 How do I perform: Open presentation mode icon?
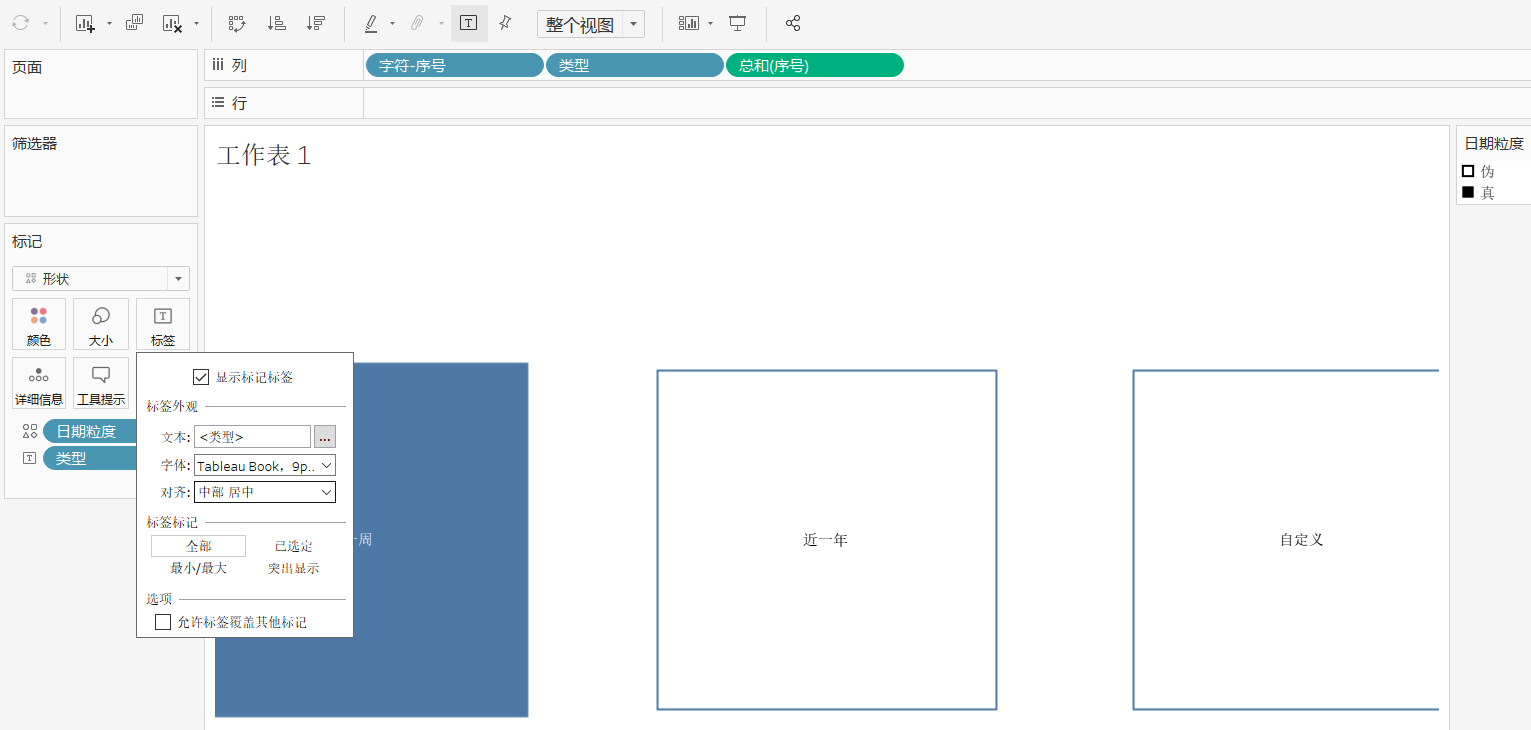(737, 23)
